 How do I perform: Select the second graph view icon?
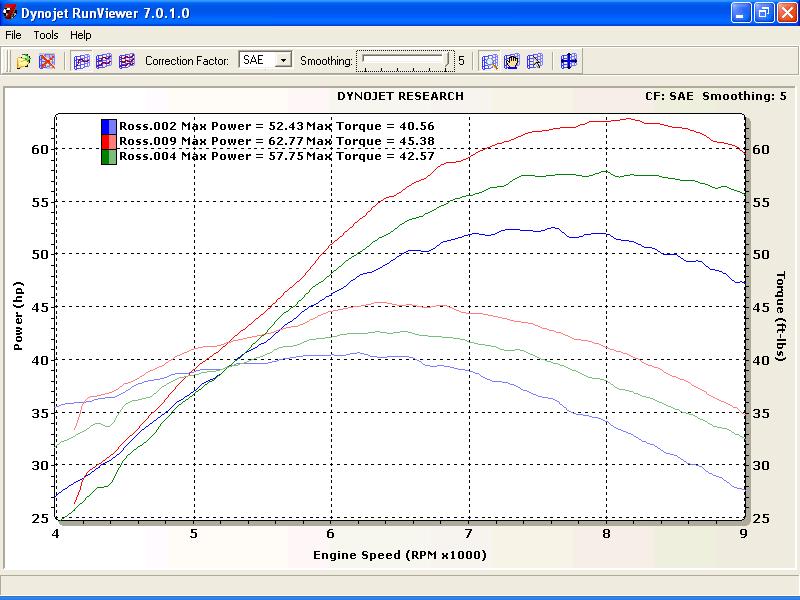tap(104, 61)
